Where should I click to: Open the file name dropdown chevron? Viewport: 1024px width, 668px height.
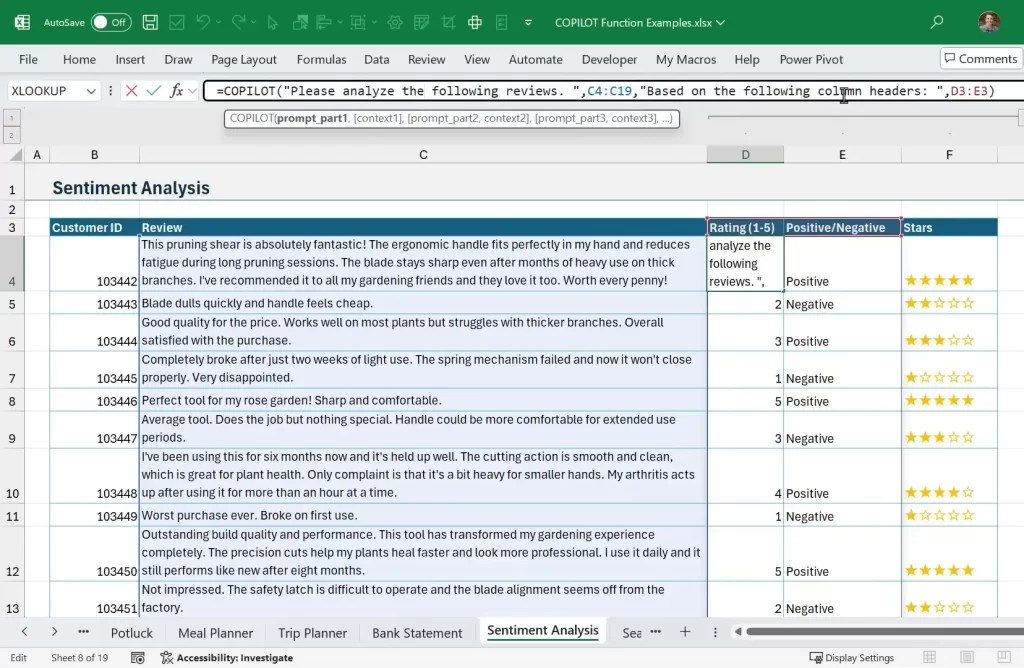point(720,22)
